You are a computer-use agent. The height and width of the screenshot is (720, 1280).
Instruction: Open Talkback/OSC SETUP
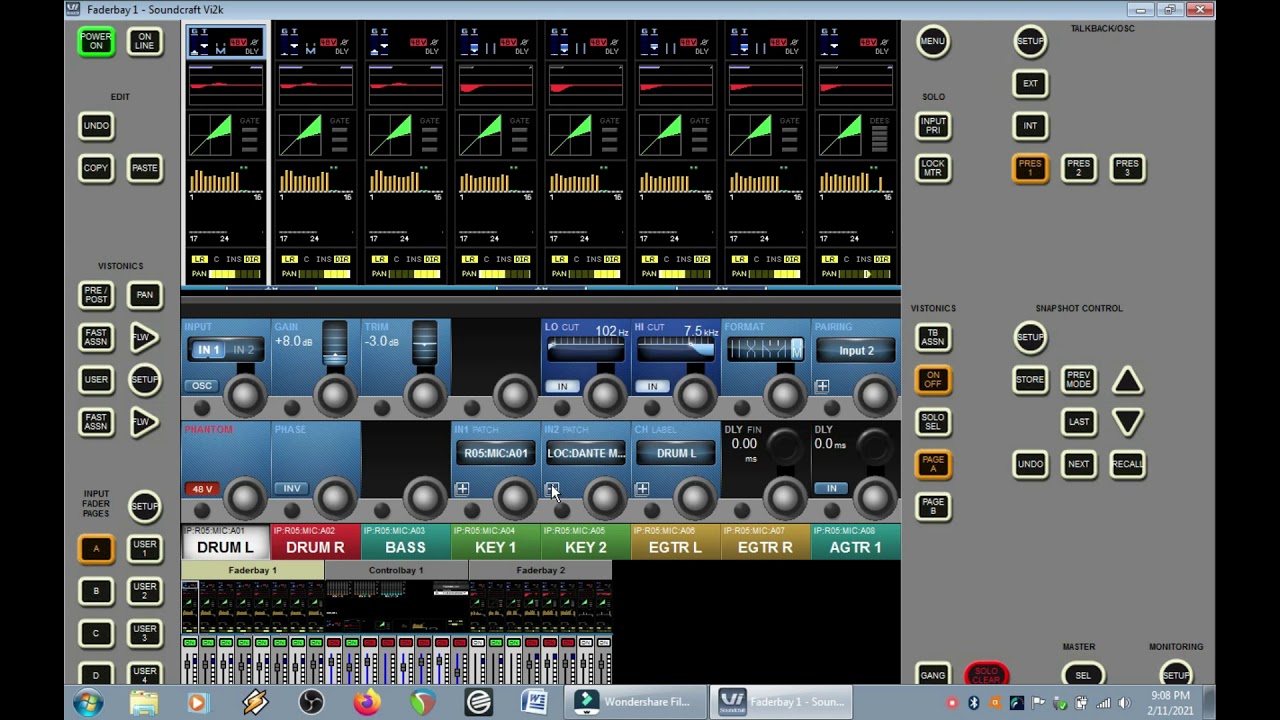(1030, 41)
